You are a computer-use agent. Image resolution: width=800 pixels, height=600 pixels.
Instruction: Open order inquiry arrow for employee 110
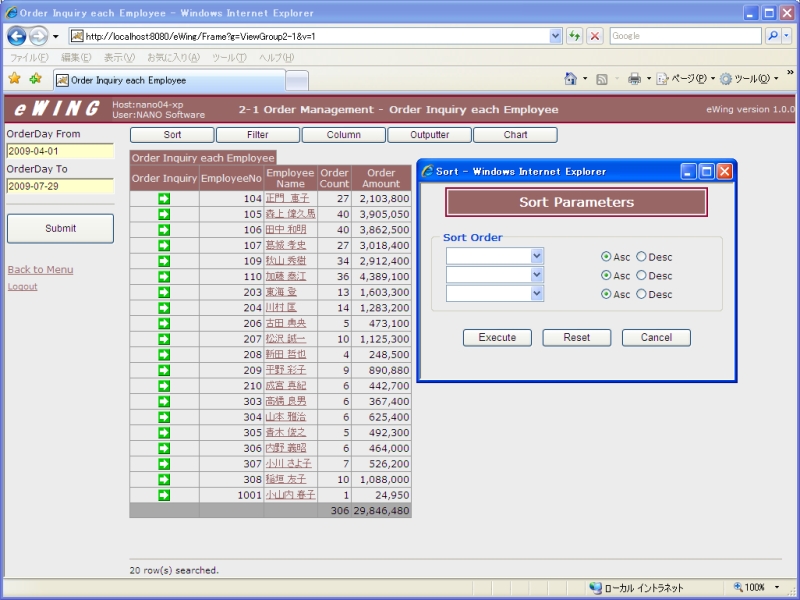pos(164,277)
